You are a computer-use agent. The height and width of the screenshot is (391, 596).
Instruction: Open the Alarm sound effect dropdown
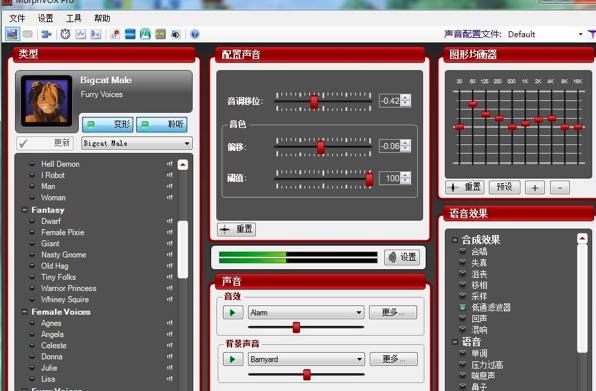[x=306, y=312]
